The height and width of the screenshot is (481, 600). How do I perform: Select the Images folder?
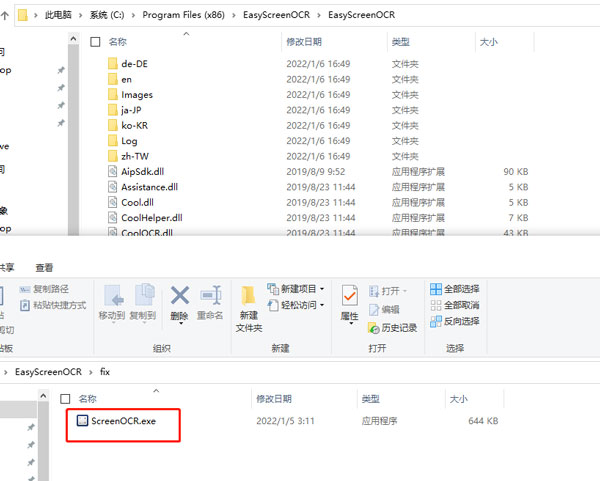pyautogui.click(x=137, y=95)
